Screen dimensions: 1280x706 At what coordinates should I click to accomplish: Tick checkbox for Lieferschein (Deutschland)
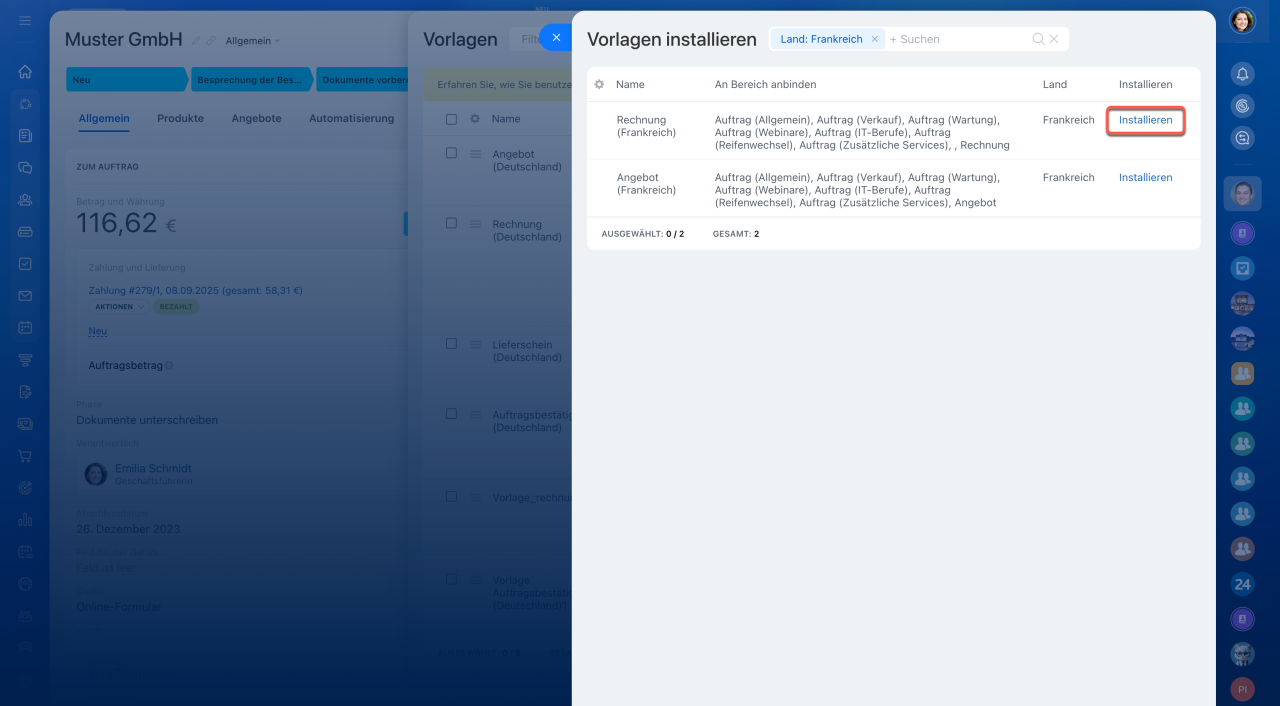(x=451, y=343)
